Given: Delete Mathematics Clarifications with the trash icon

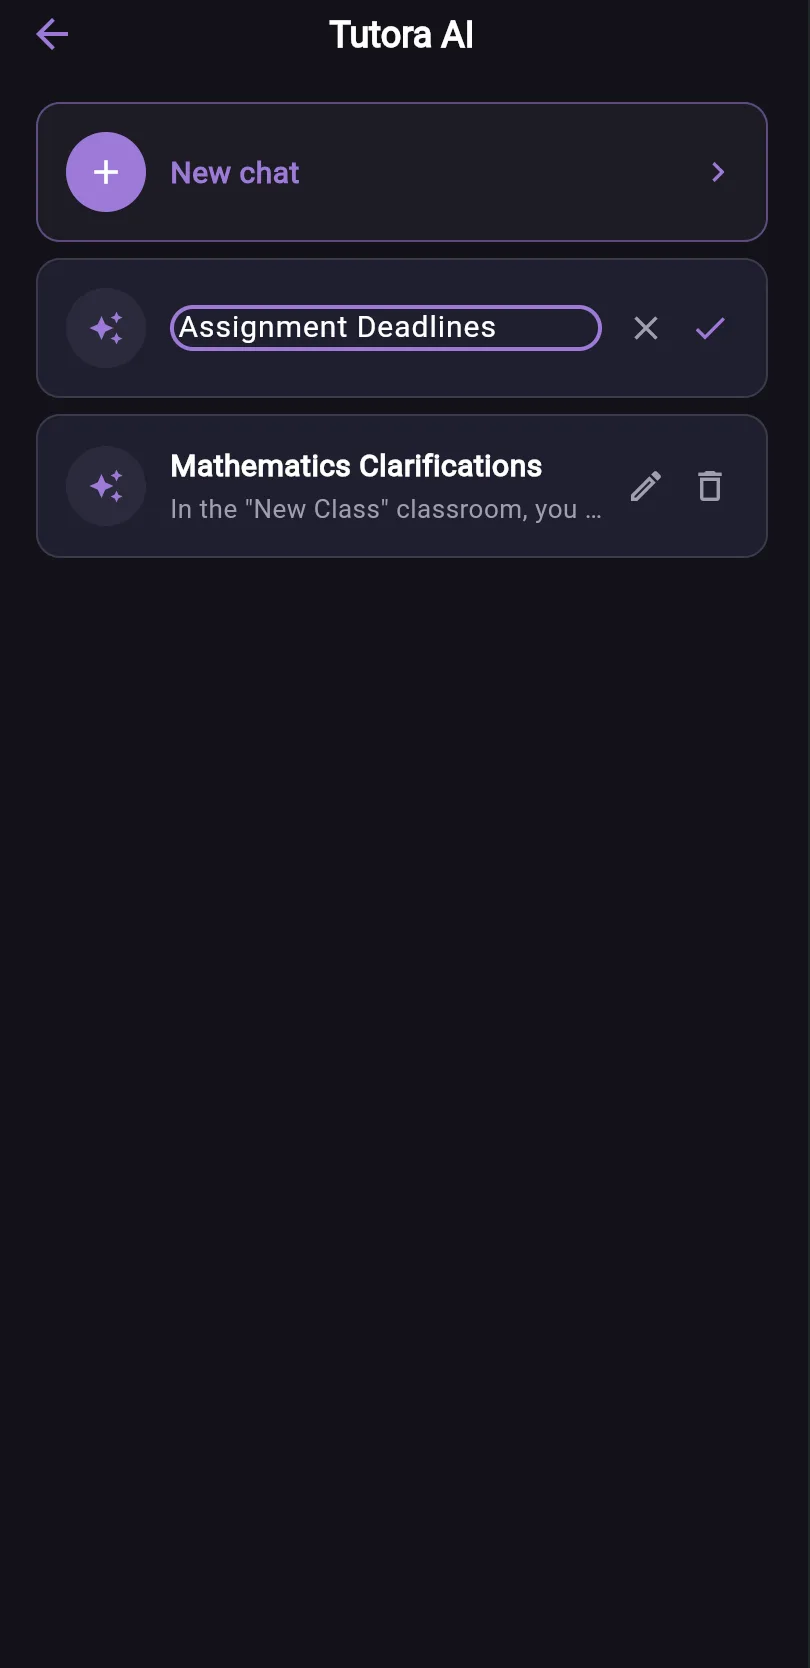Looking at the screenshot, I should (710, 486).
